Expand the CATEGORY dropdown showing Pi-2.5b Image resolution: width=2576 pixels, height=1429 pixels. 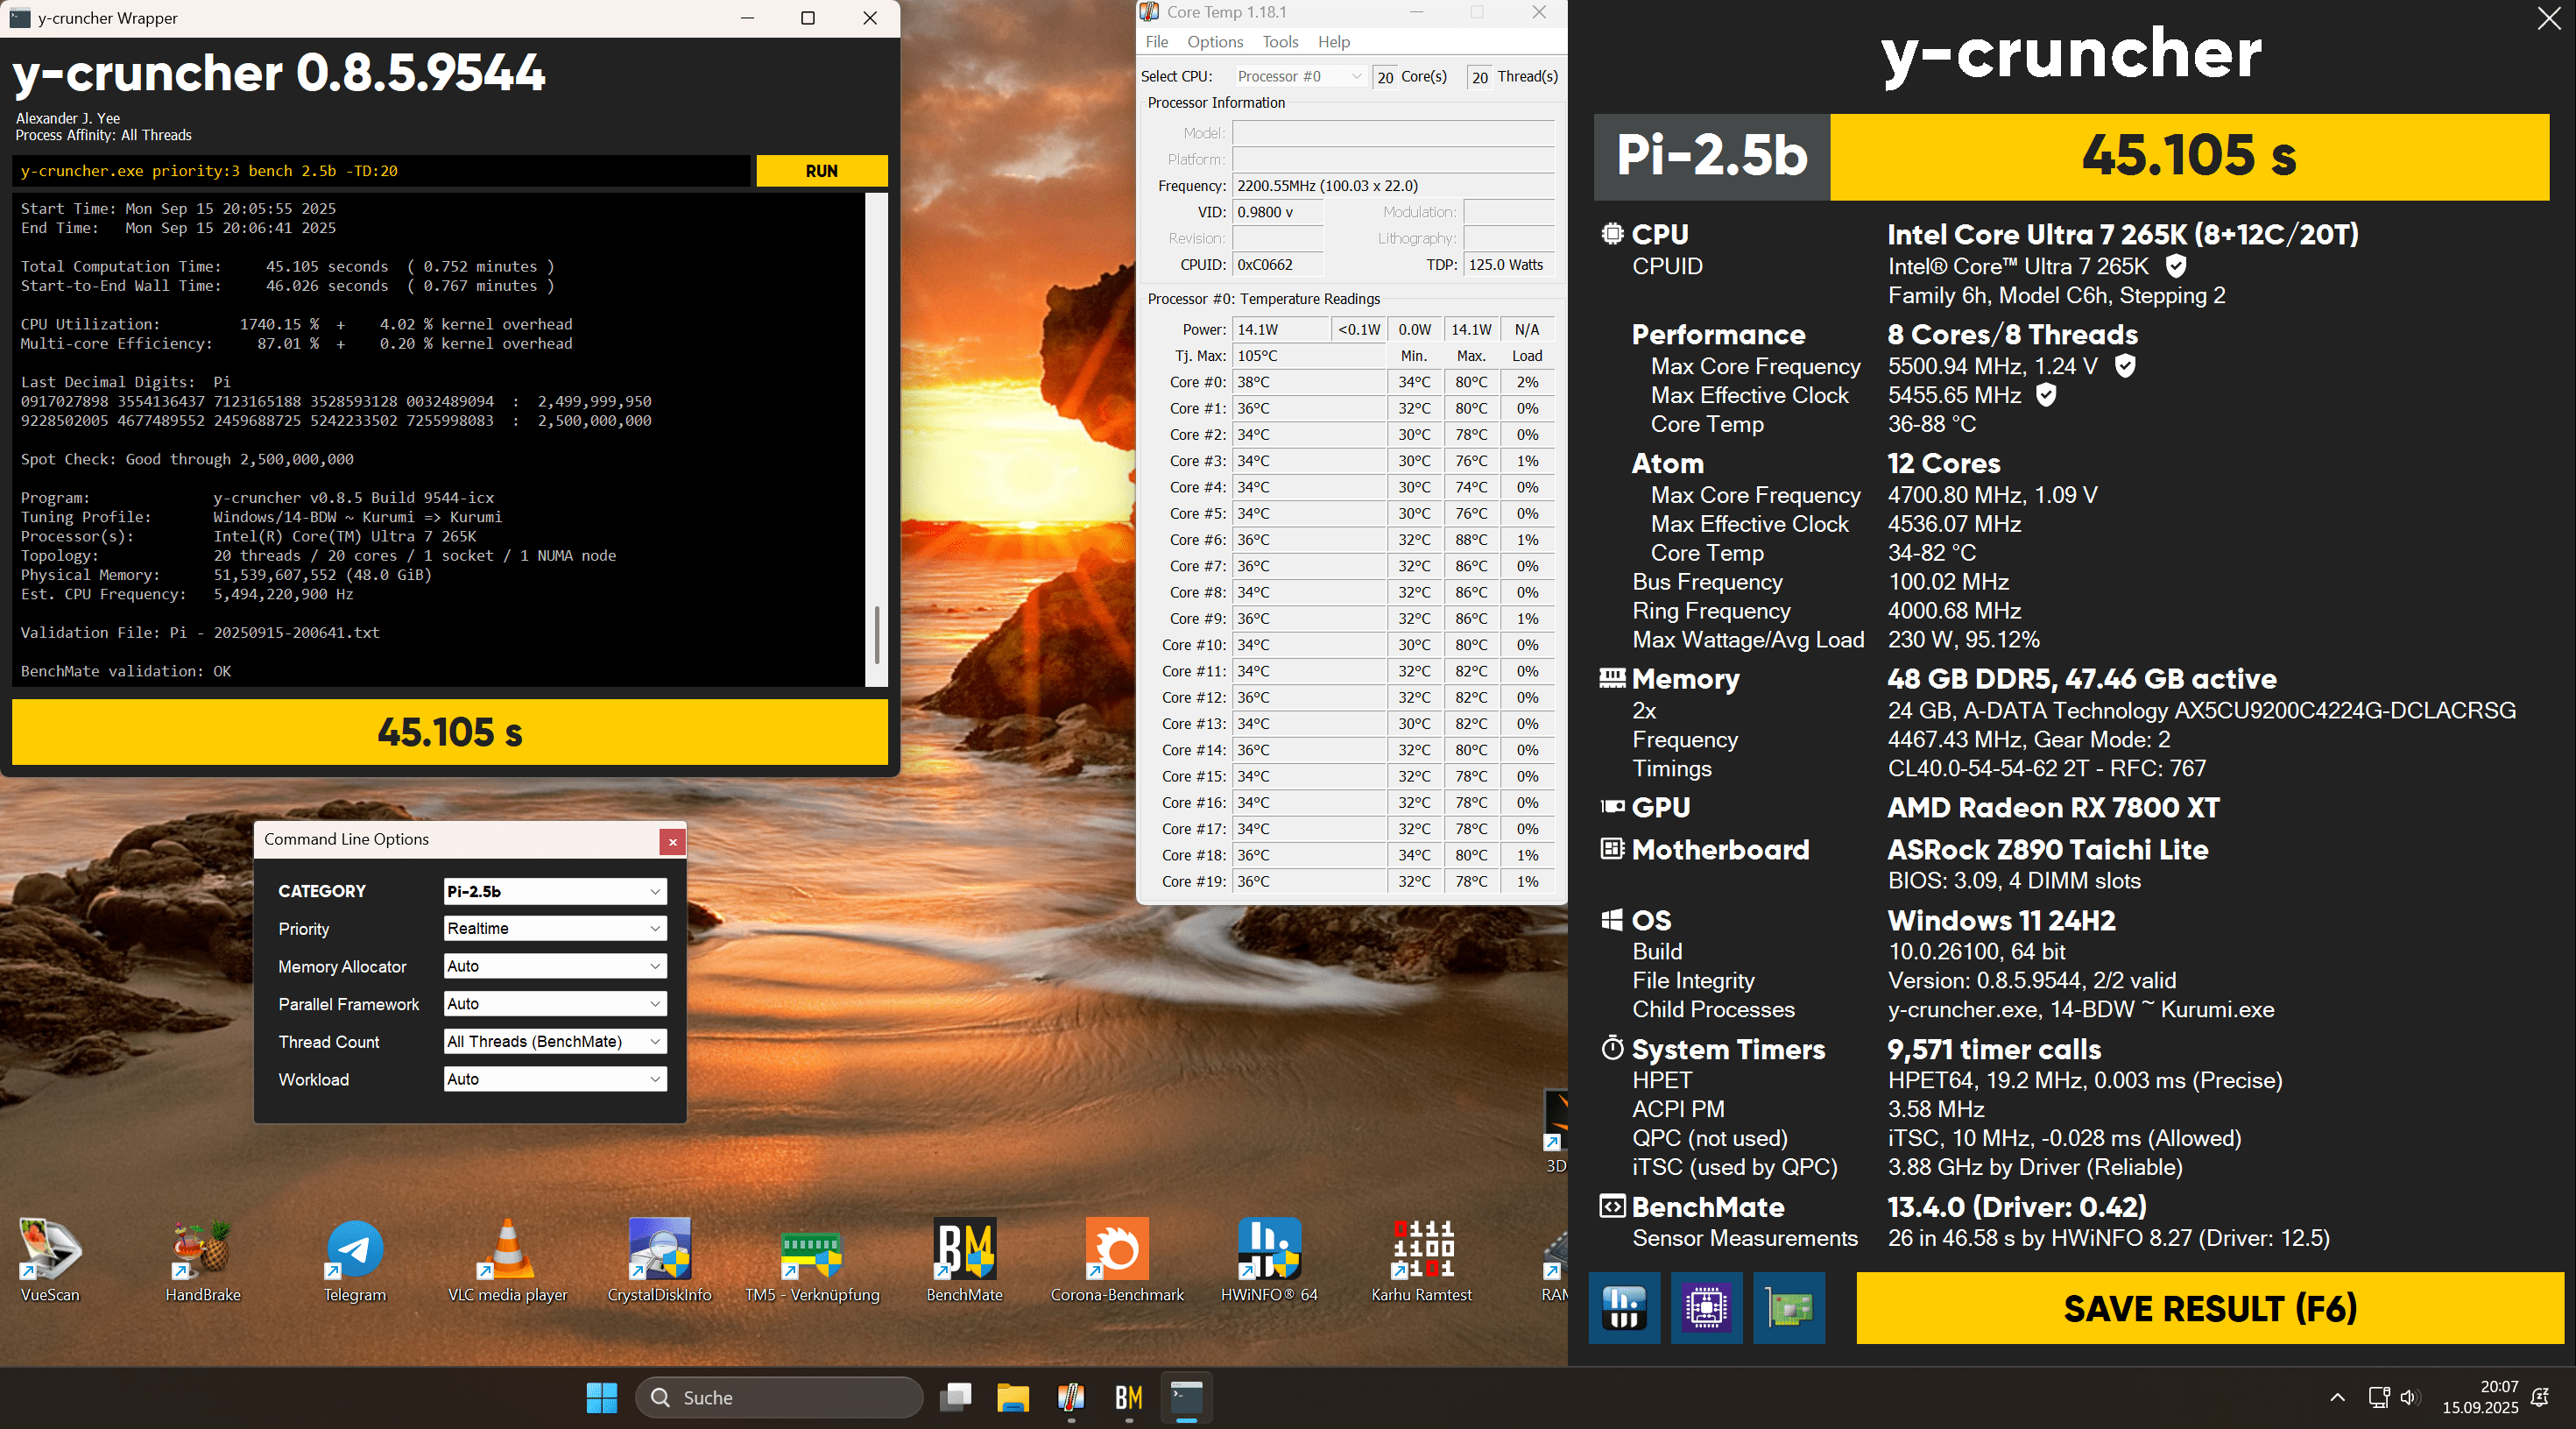click(555, 891)
